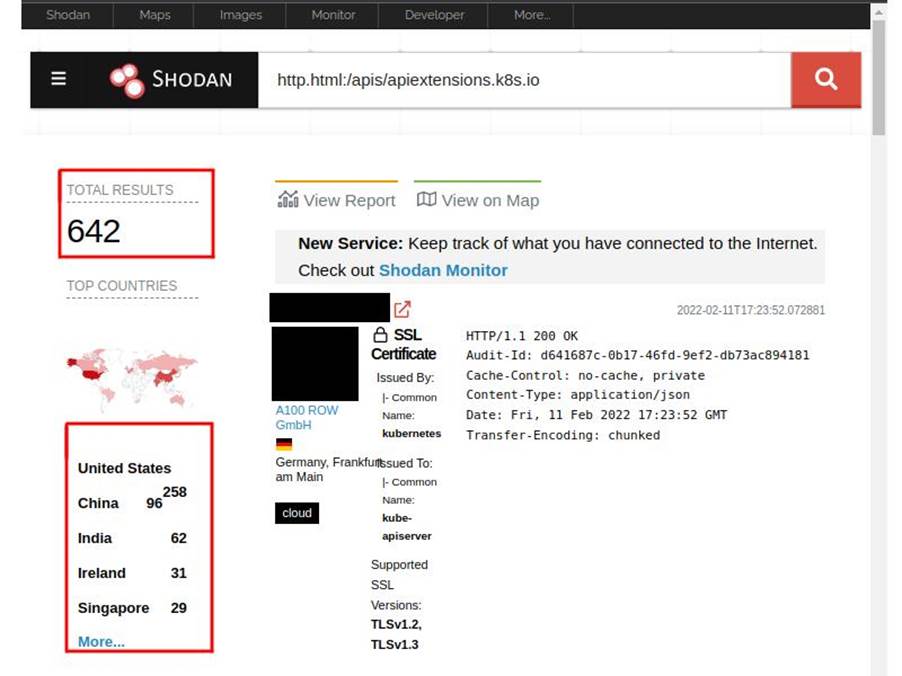902x676 pixels.
Task: Click the Ireland count 31
Action: [x=179, y=573]
